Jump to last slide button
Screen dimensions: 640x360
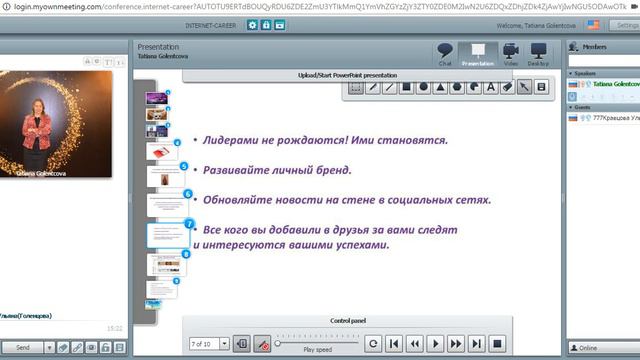point(476,344)
